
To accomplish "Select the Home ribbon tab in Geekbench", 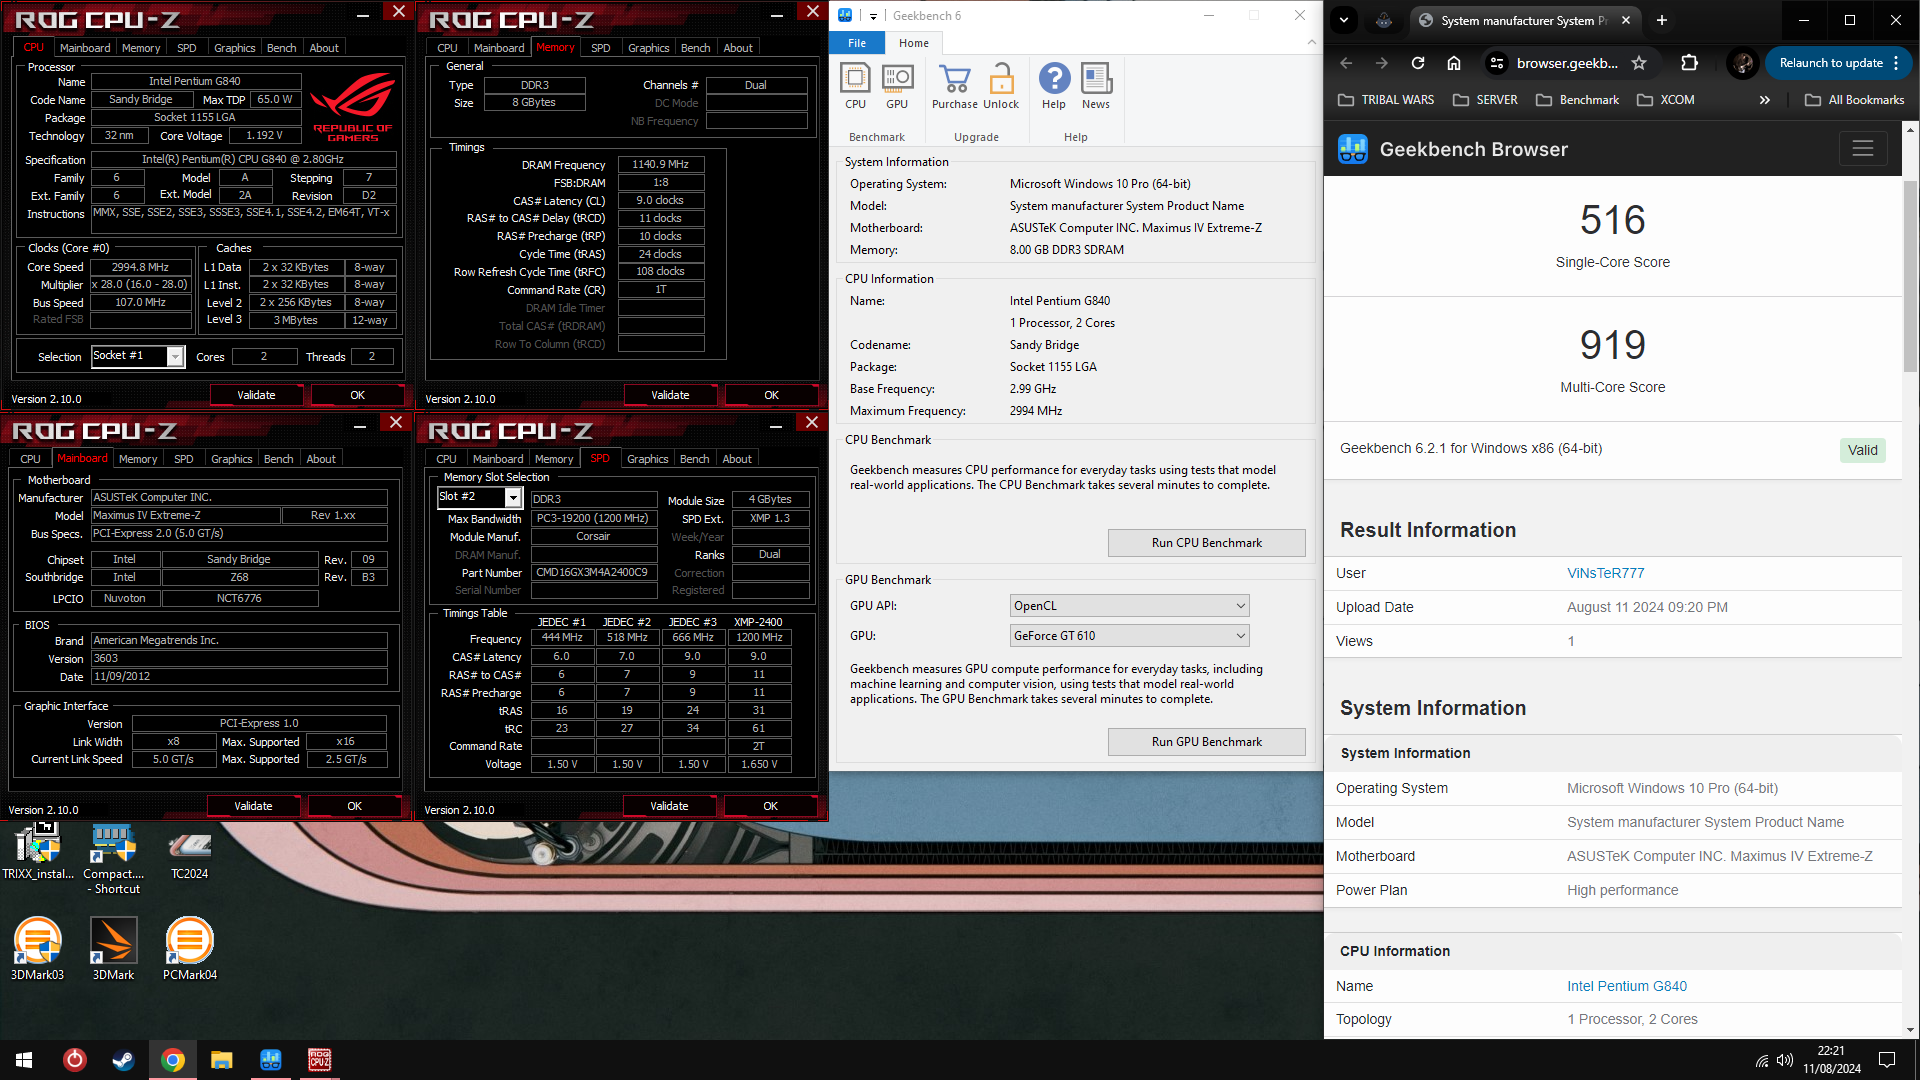I will click(x=913, y=43).
